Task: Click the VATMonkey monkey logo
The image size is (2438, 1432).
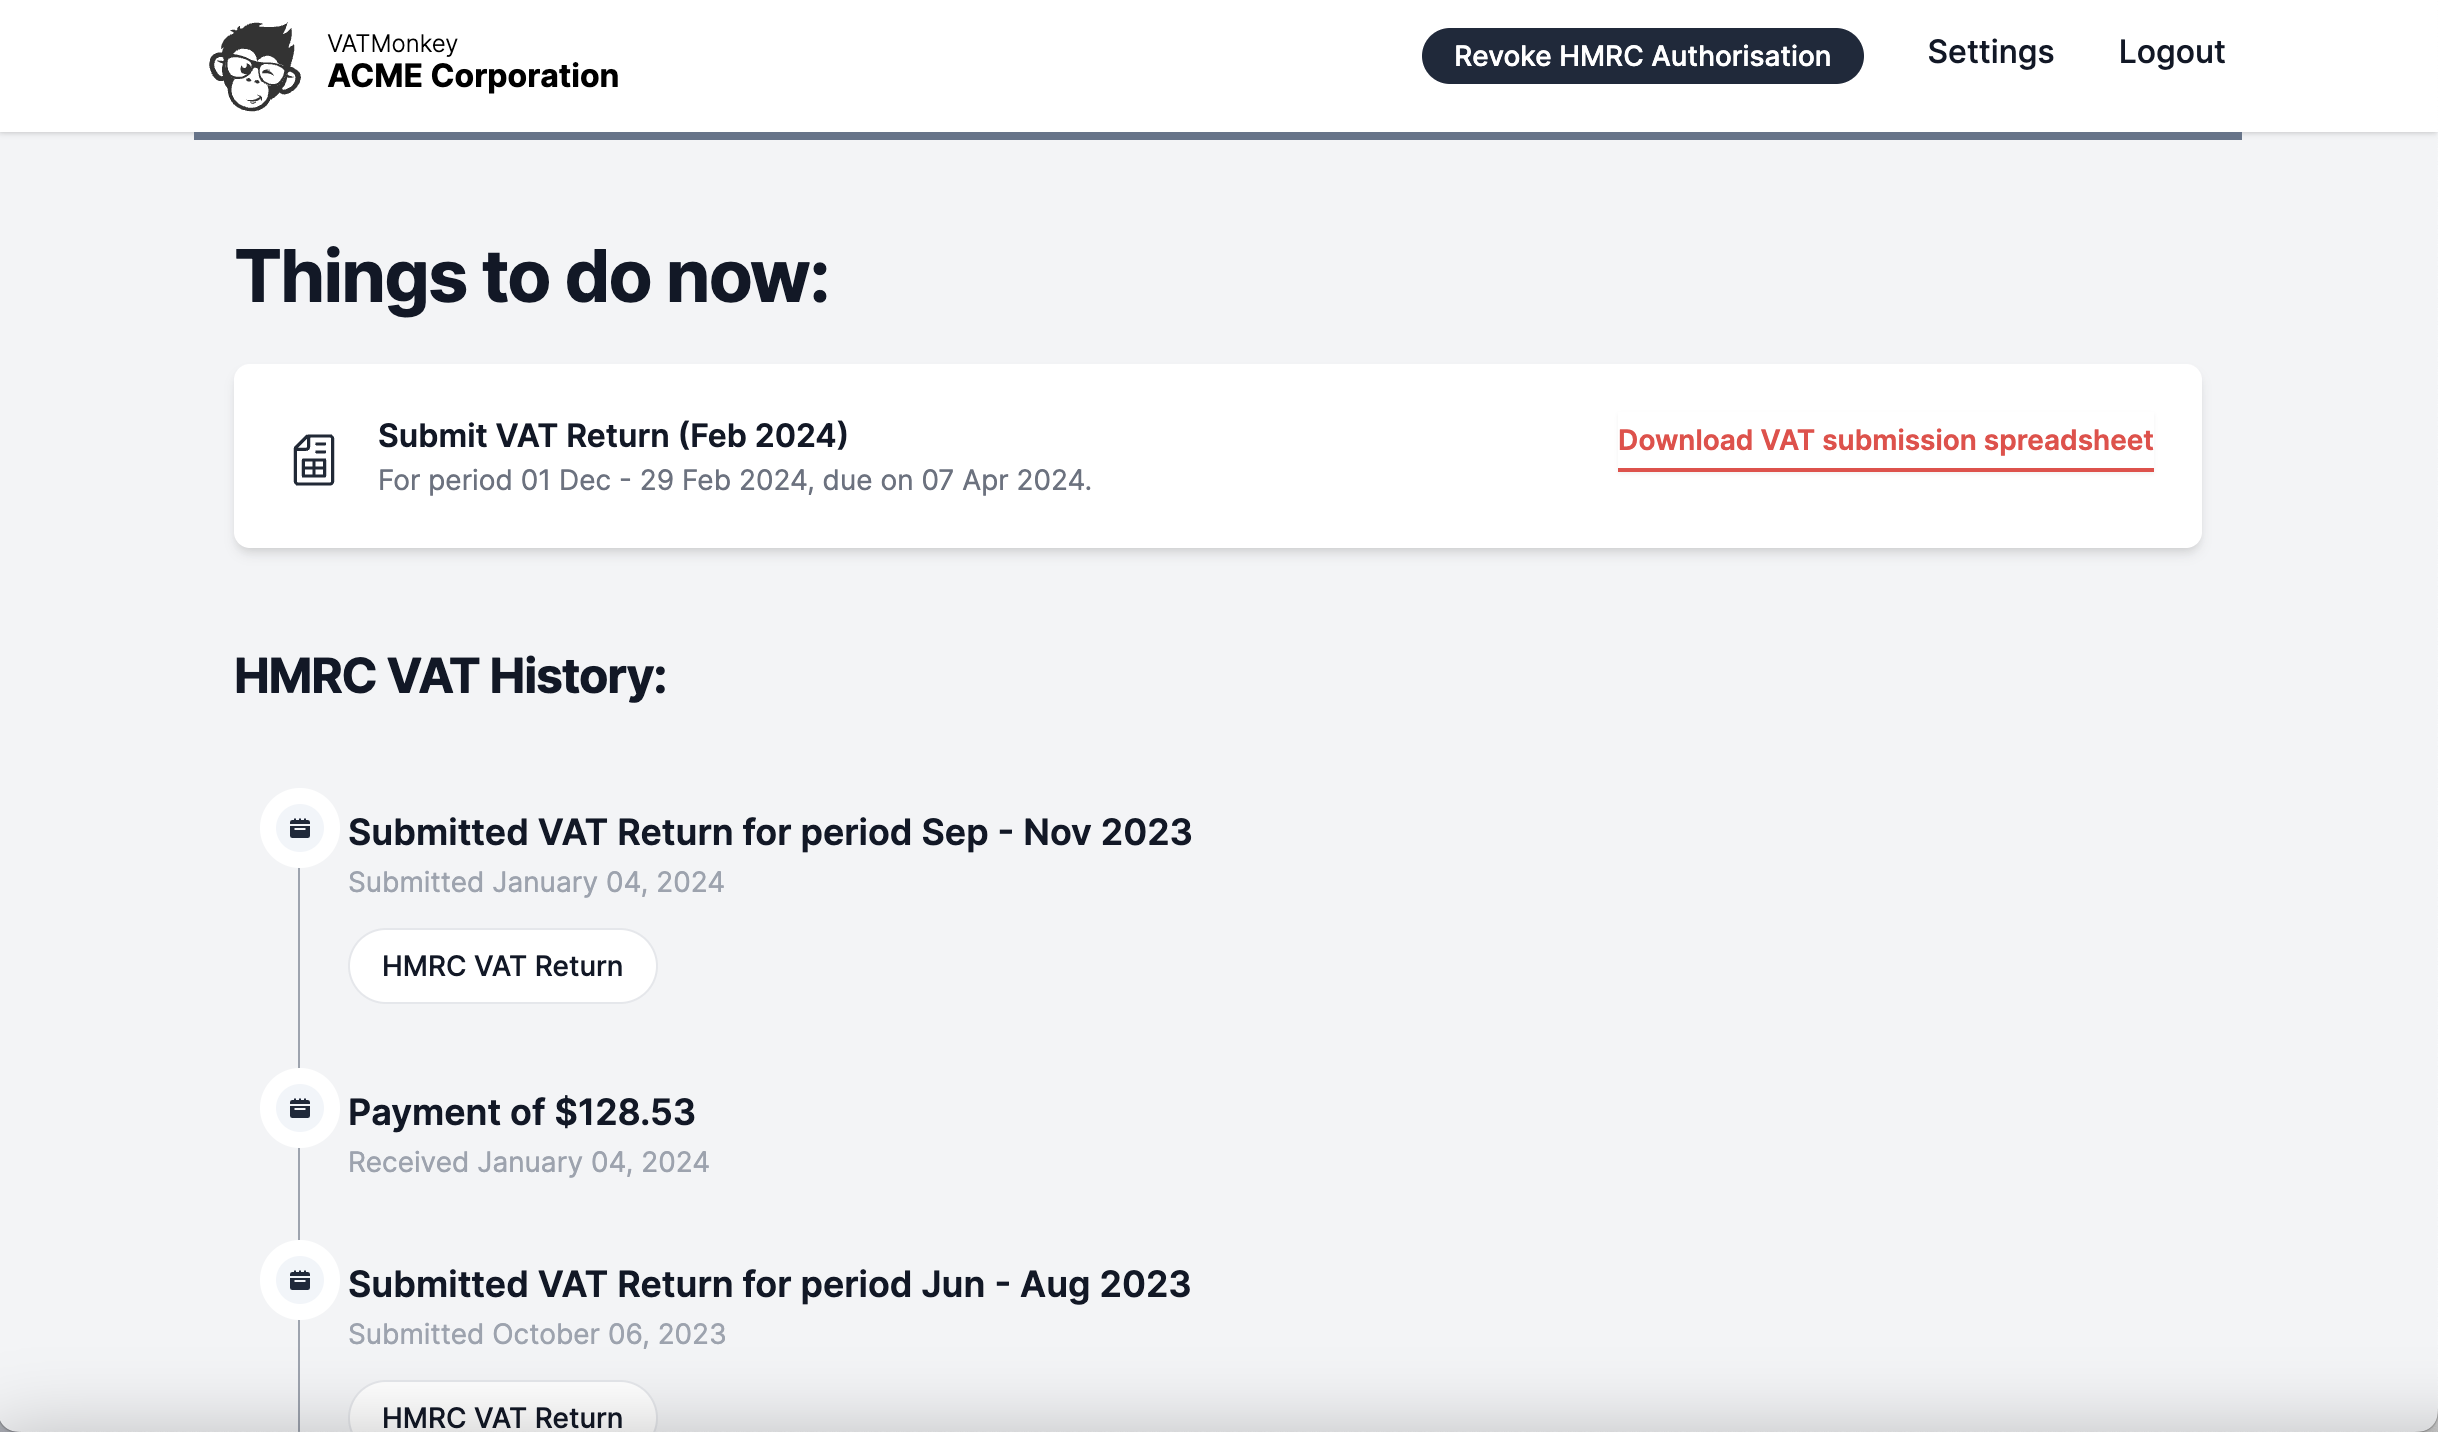Action: coord(254,66)
